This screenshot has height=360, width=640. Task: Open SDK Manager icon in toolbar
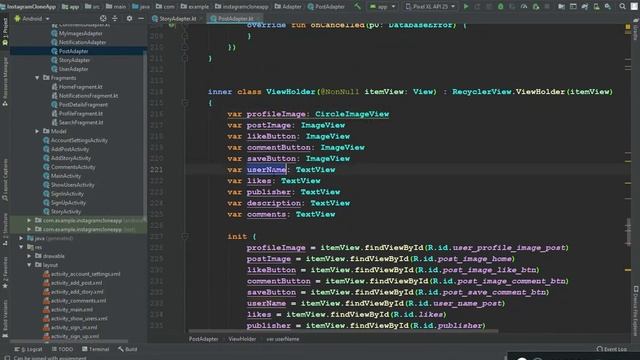coord(608,7)
